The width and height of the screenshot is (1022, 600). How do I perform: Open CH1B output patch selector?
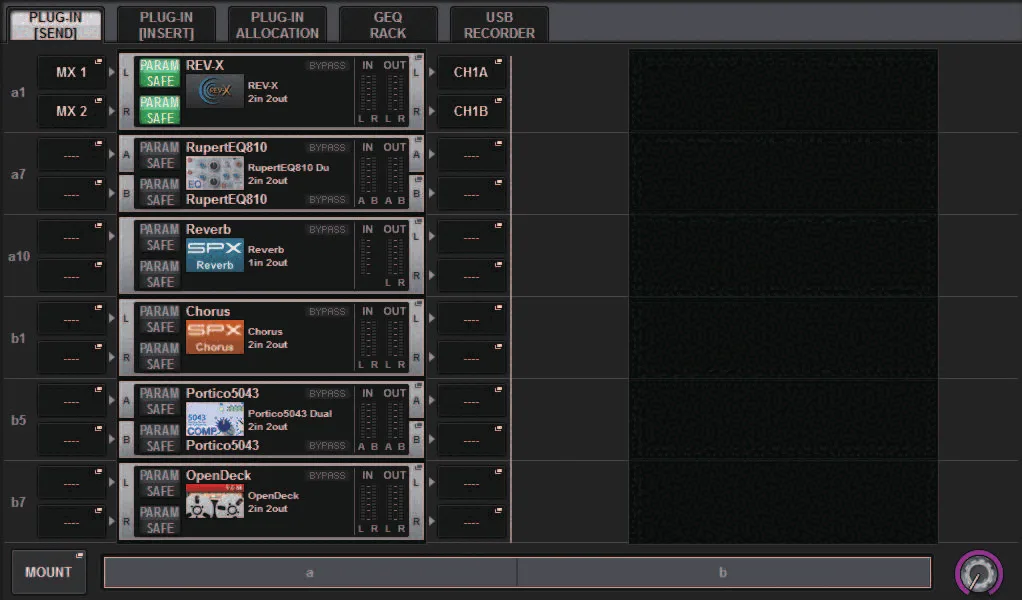[x=471, y=111]
